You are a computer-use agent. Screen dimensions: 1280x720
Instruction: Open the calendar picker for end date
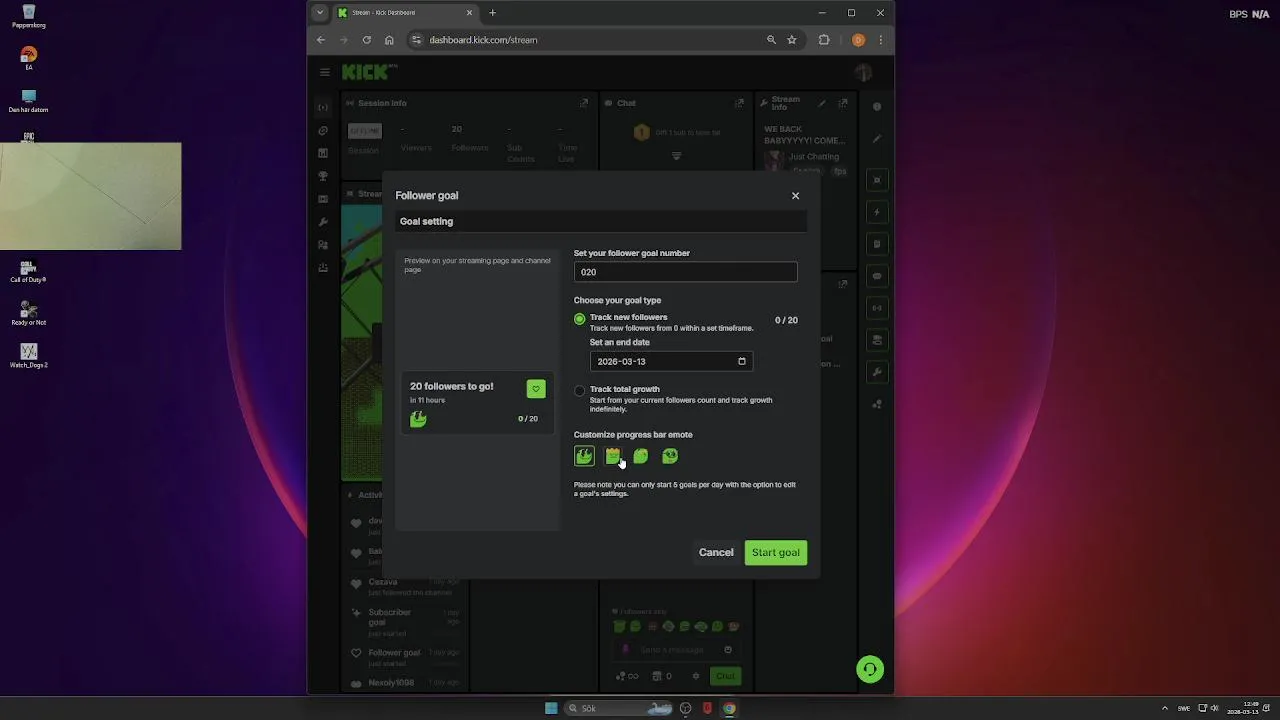pyautogui.click(x=742, y=361)
